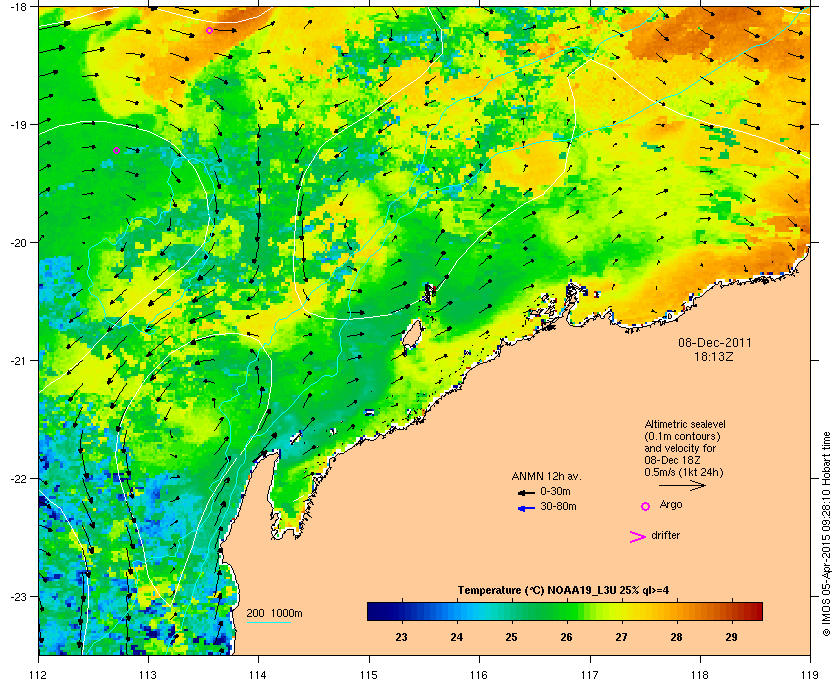840x680 pixels.
Task: Click the colorbar tick label 24
Action: (x=456, y=637)
